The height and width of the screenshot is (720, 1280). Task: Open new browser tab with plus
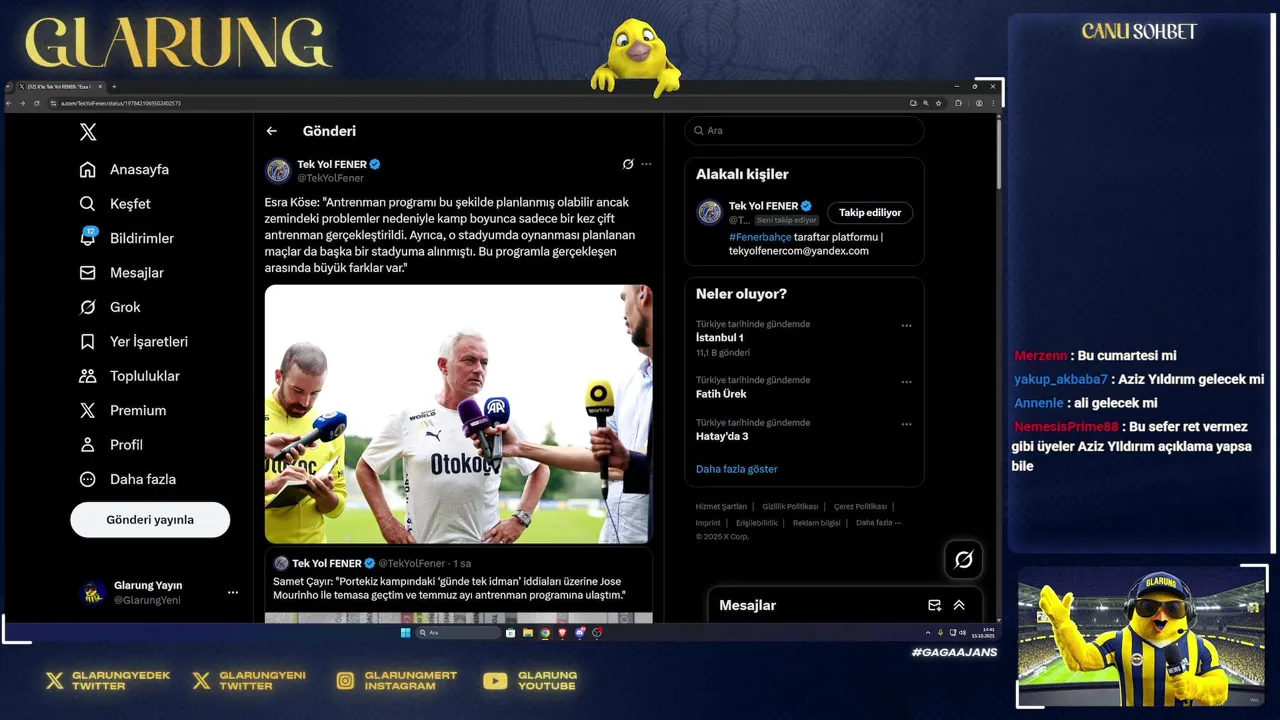coord(114,87)
